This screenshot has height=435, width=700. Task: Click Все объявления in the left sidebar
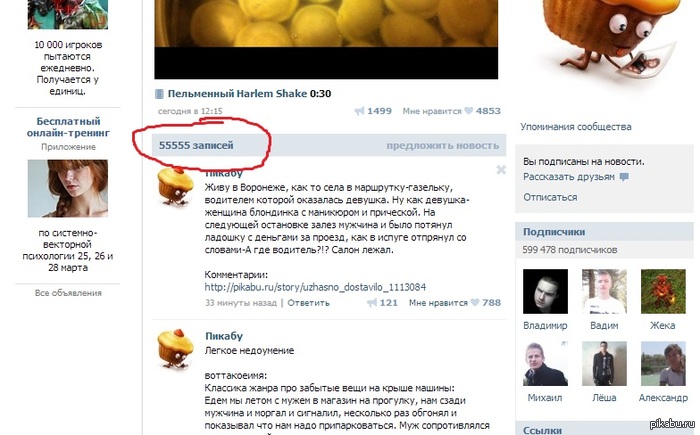[x=68, y=293]
